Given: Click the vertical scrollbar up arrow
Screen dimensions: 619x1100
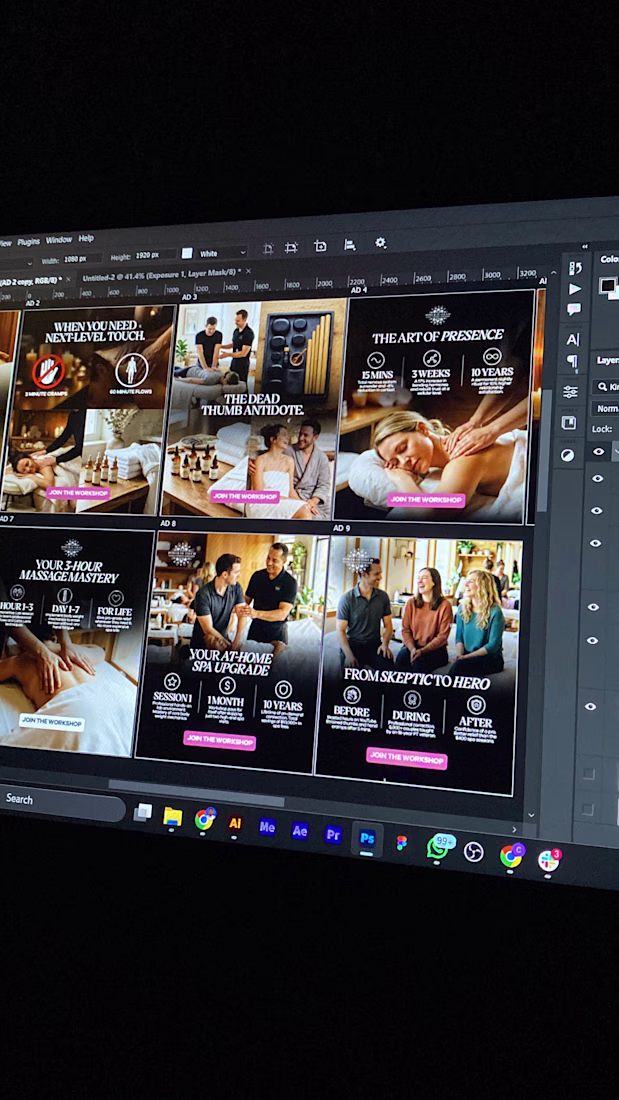Looking at the screenshot, I should (554, 273).
